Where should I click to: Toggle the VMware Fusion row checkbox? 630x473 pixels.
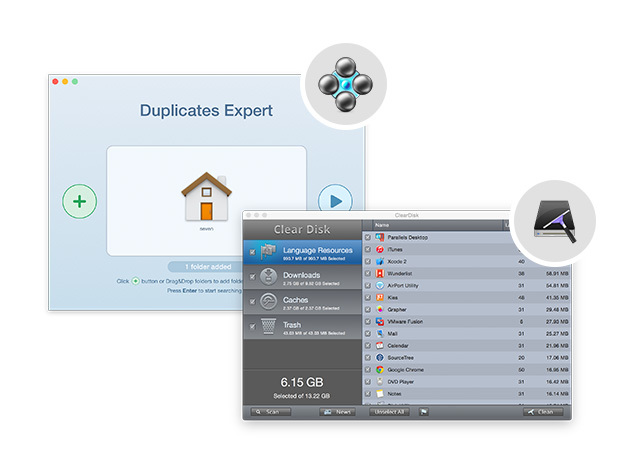[368, 322]
